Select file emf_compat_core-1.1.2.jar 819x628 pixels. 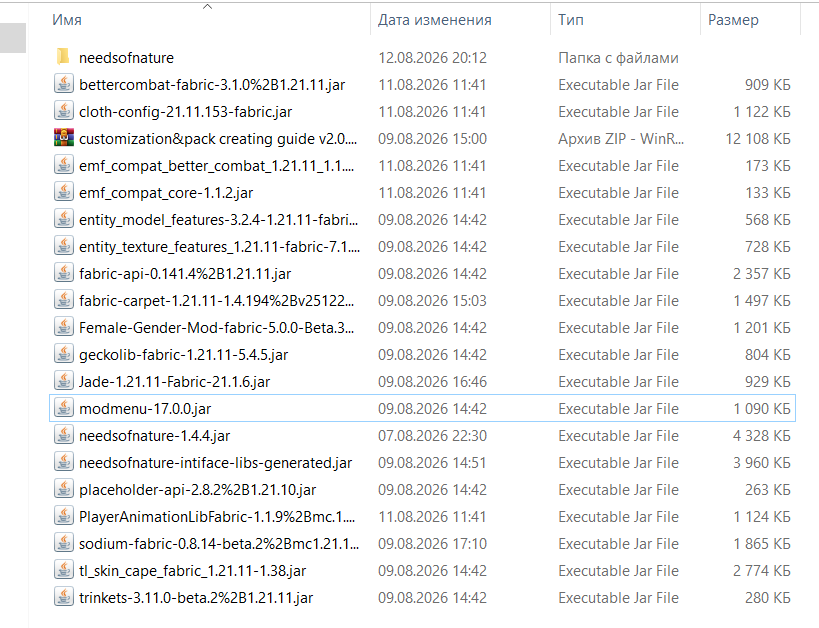pos(166,193)
